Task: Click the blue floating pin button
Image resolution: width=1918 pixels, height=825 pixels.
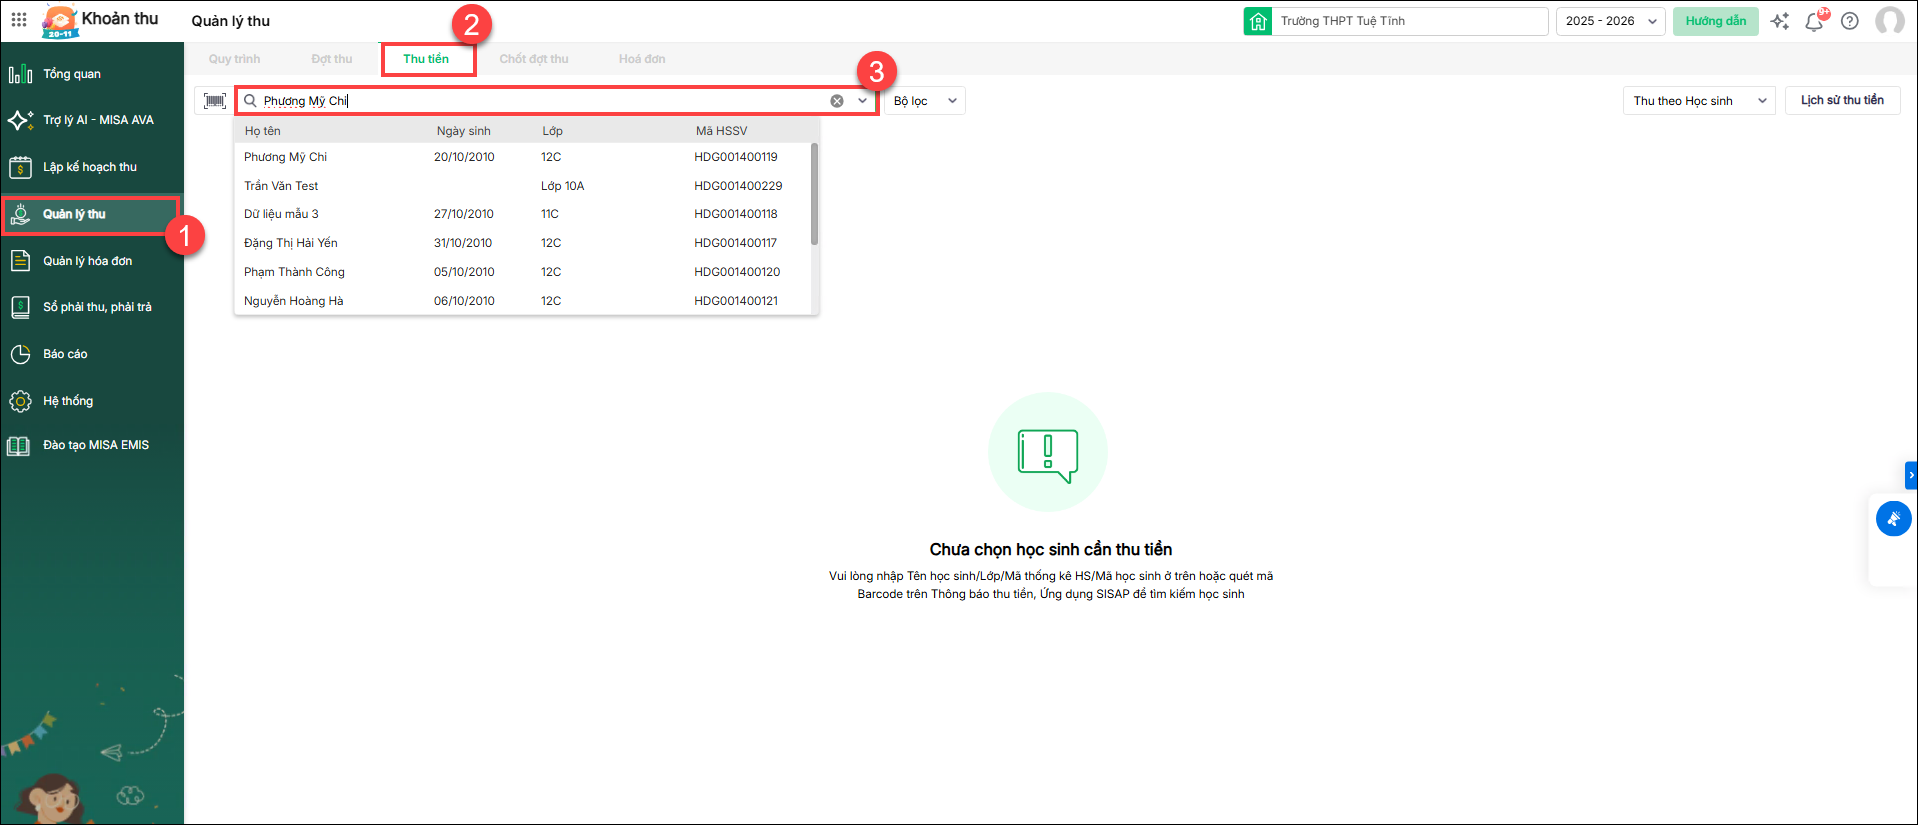Action: 1893,518
